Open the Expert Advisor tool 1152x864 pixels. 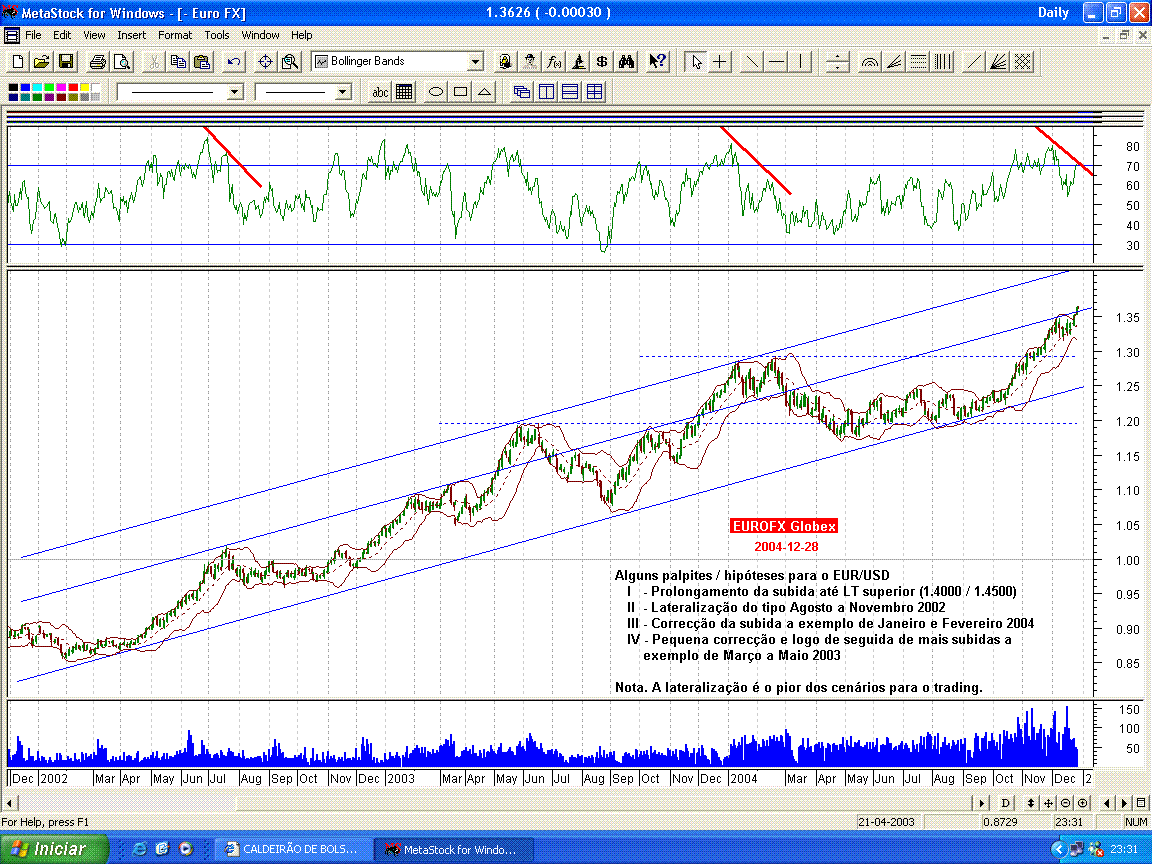pos(529,61)
